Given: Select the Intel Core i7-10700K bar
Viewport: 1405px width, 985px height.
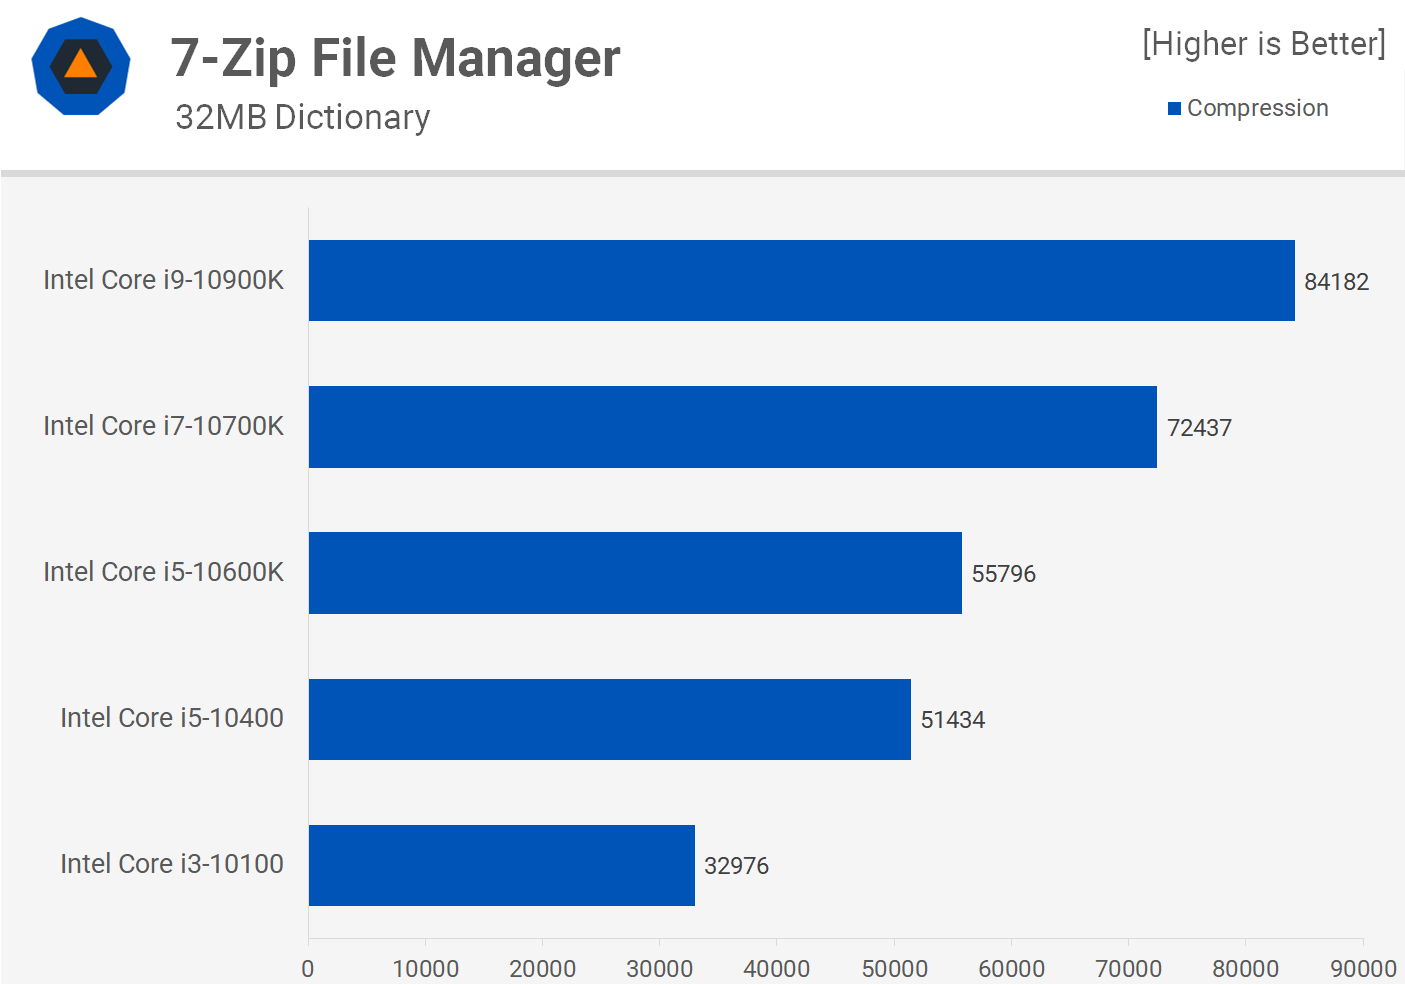Looking at the screenshot, I should [x=732, y=427].
